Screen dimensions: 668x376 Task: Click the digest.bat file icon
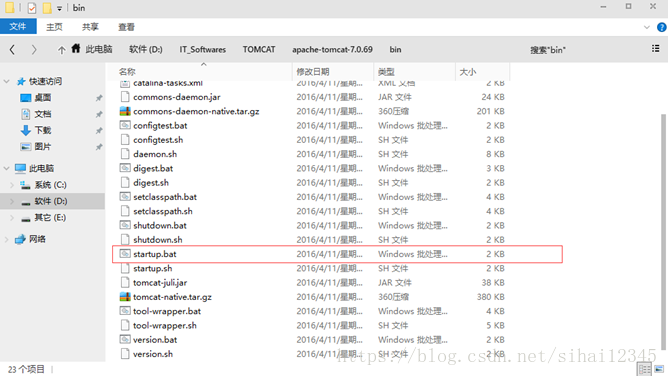tap(125, 168)
